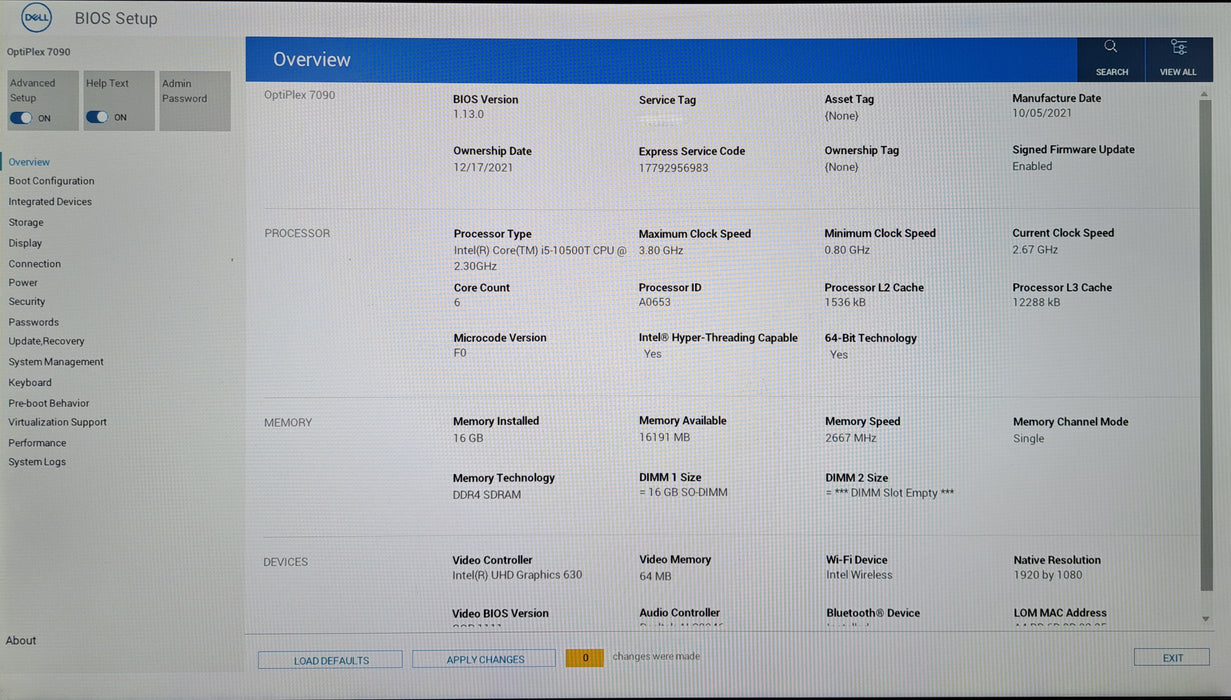
Task: Click Maximum Clock Speed 3.80 GHz
Action: (x=661, y=250)
